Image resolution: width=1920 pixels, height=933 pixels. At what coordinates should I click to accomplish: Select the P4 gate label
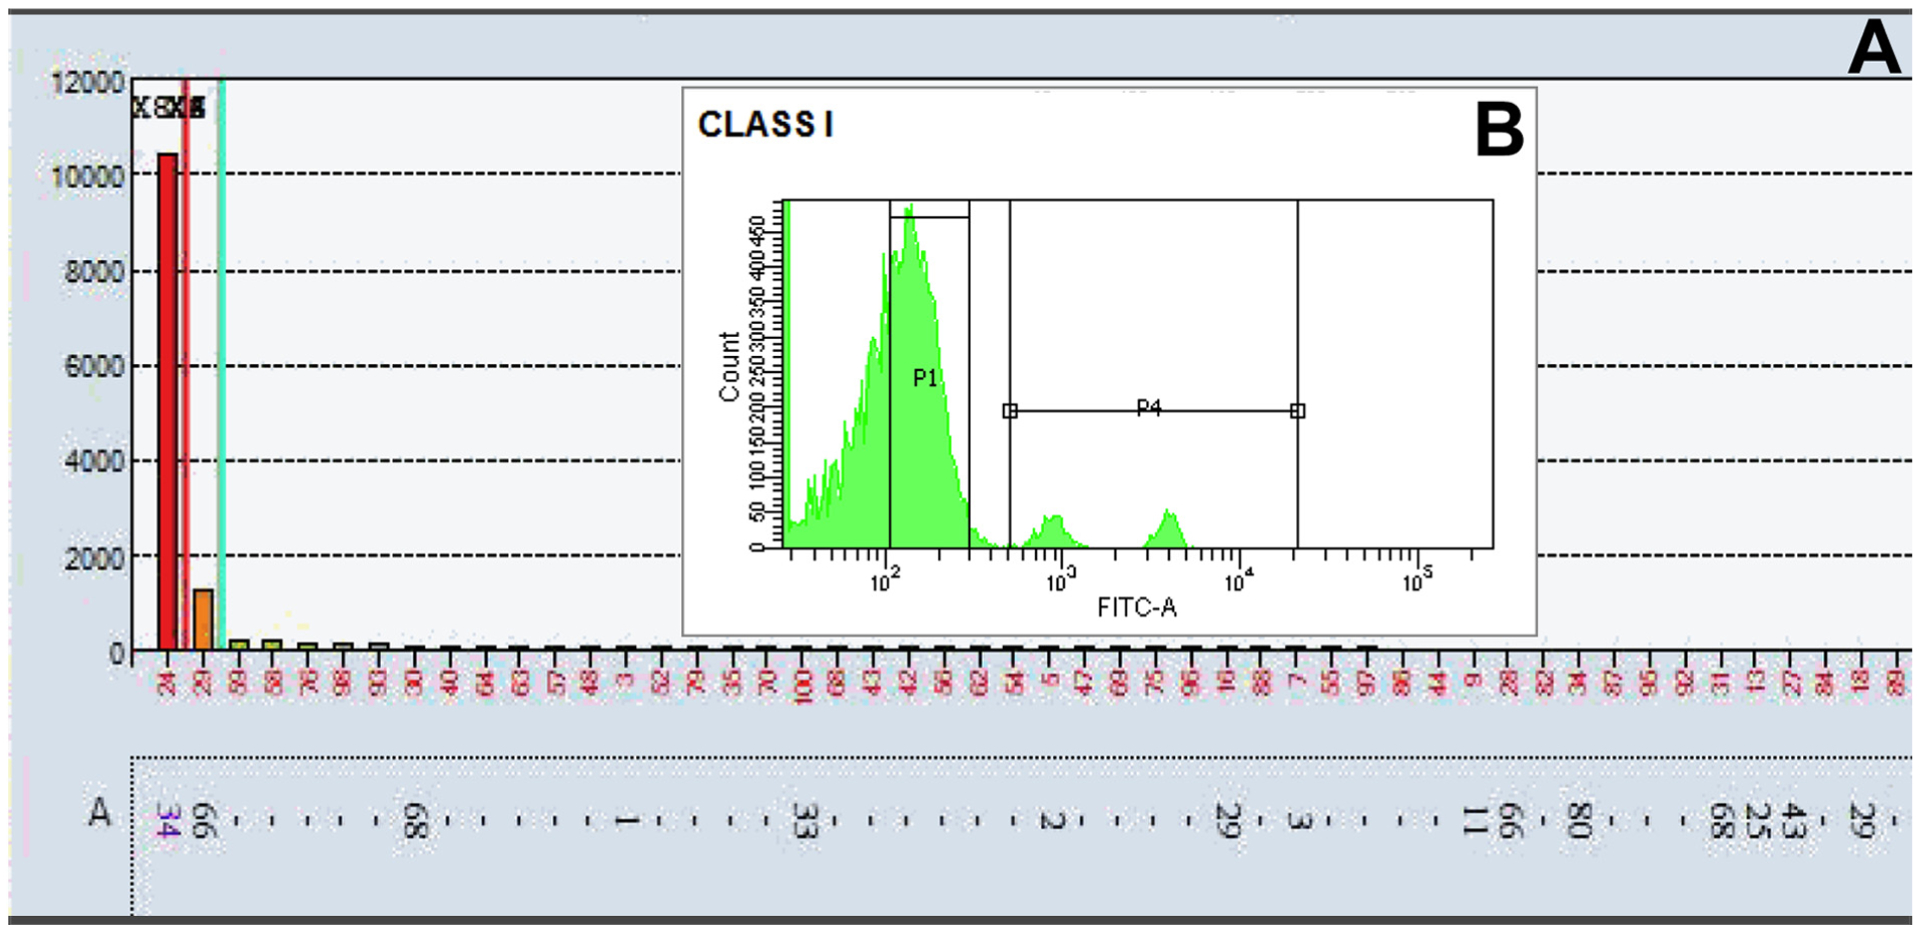(1149, 407)
